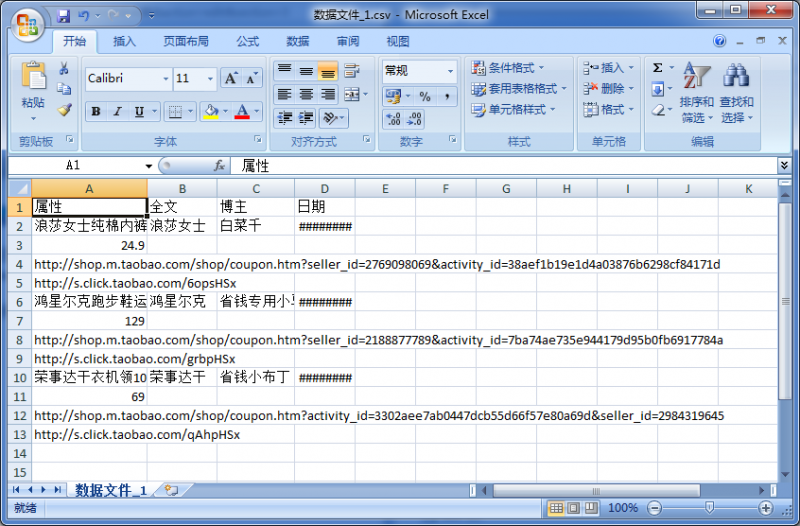
Task: Decrease decimal places
Action: click(x=414, y=119)
